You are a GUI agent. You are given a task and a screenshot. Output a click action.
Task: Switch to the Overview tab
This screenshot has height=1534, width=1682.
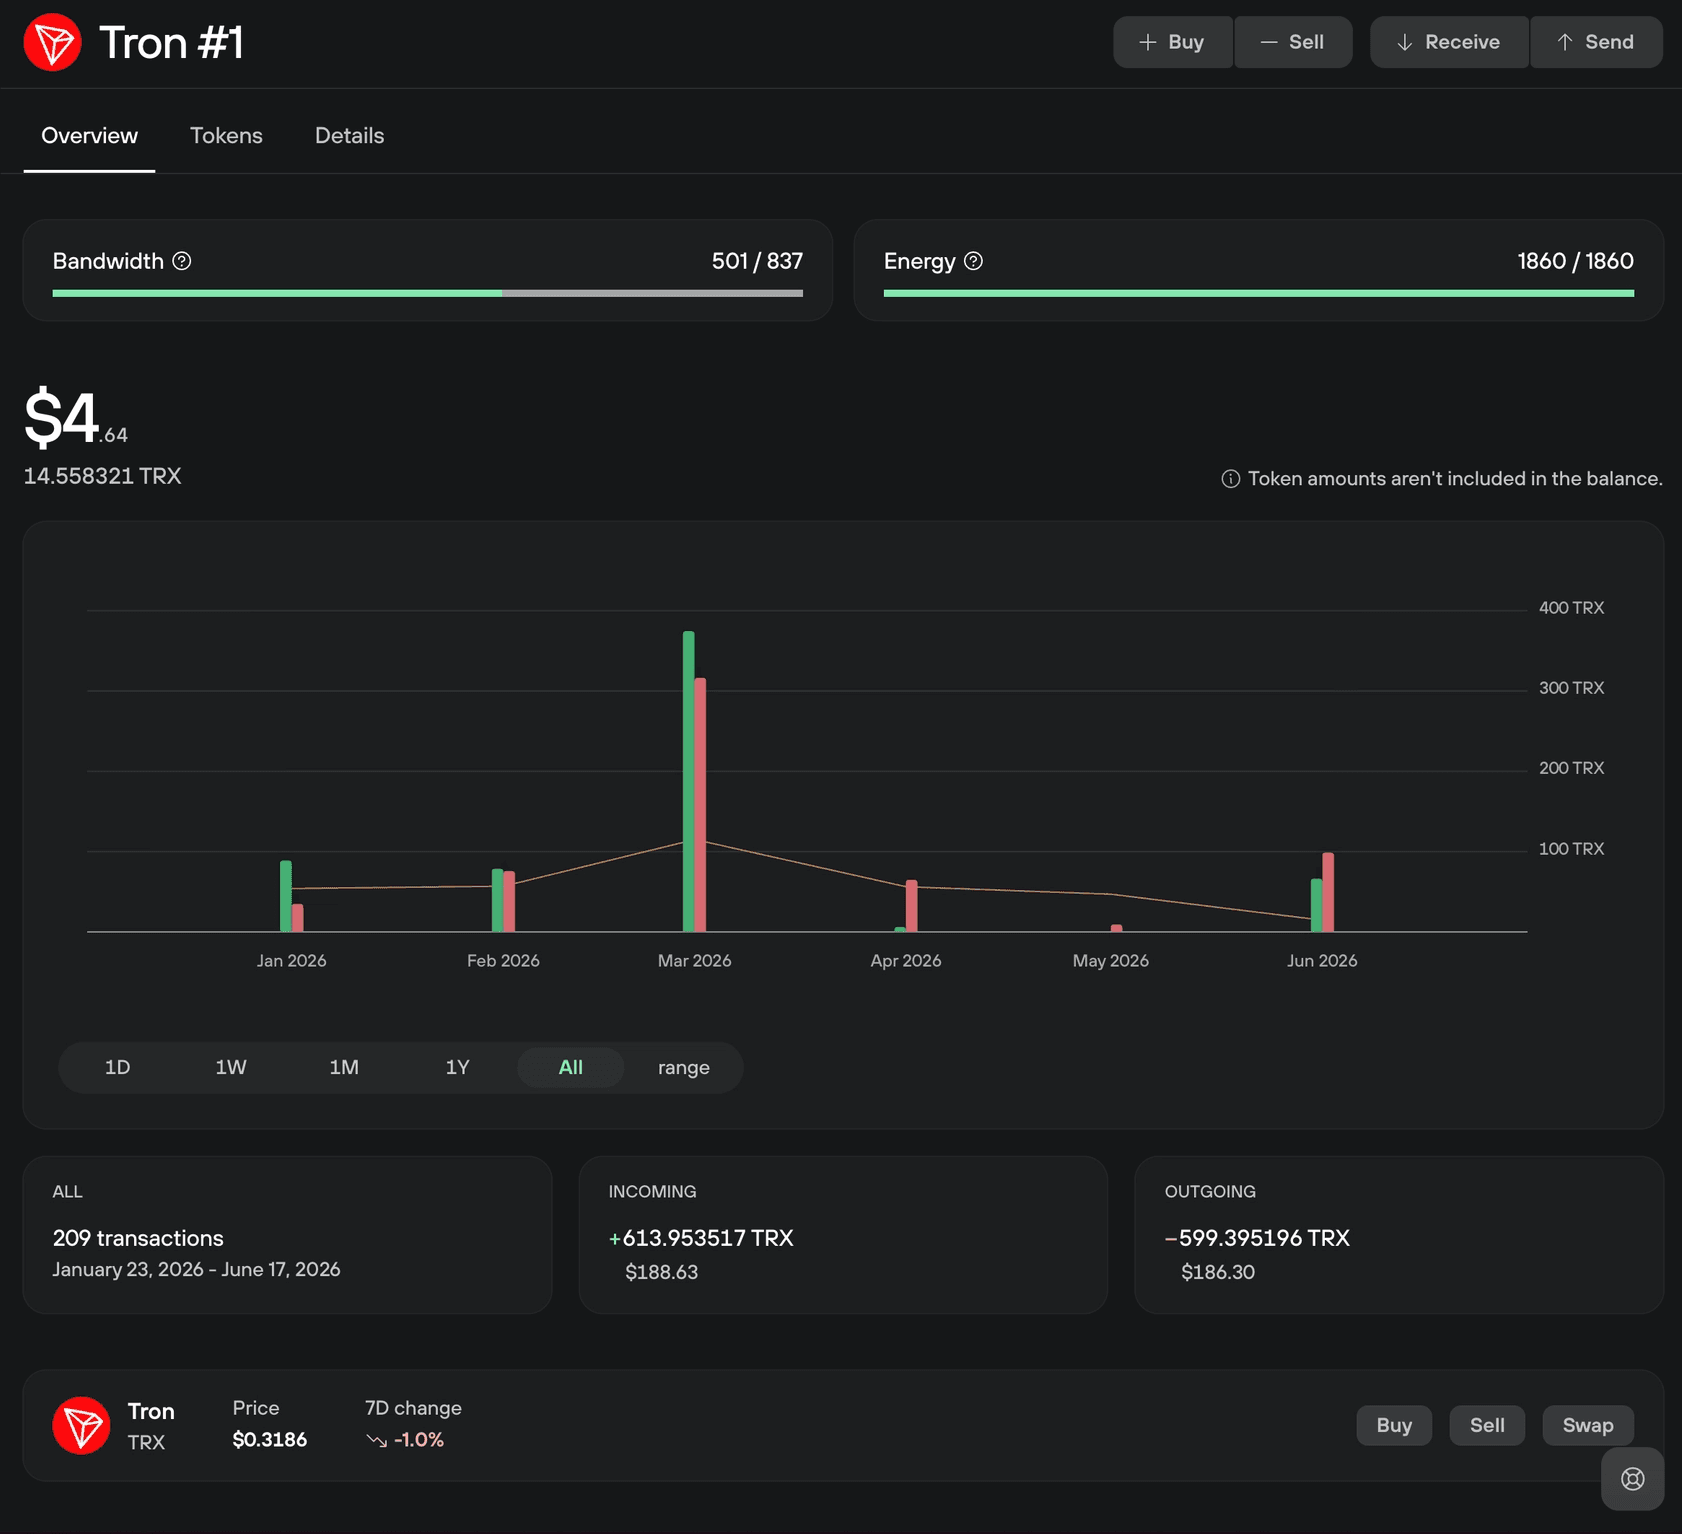(x=89, y=136)
